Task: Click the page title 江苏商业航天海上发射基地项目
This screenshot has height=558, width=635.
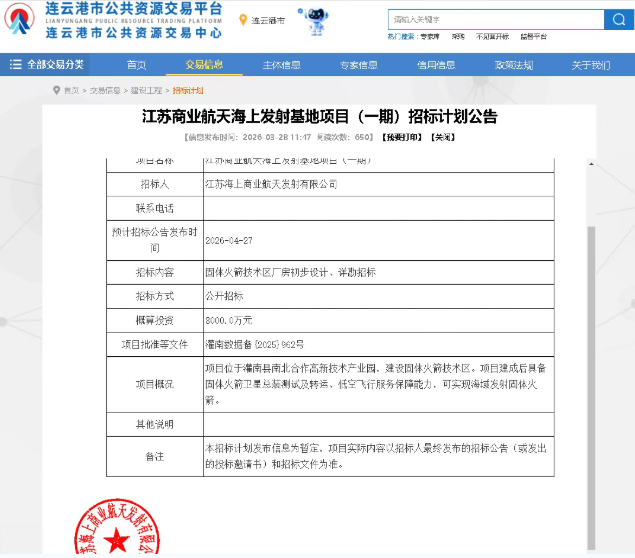Action: click(319, 117)
